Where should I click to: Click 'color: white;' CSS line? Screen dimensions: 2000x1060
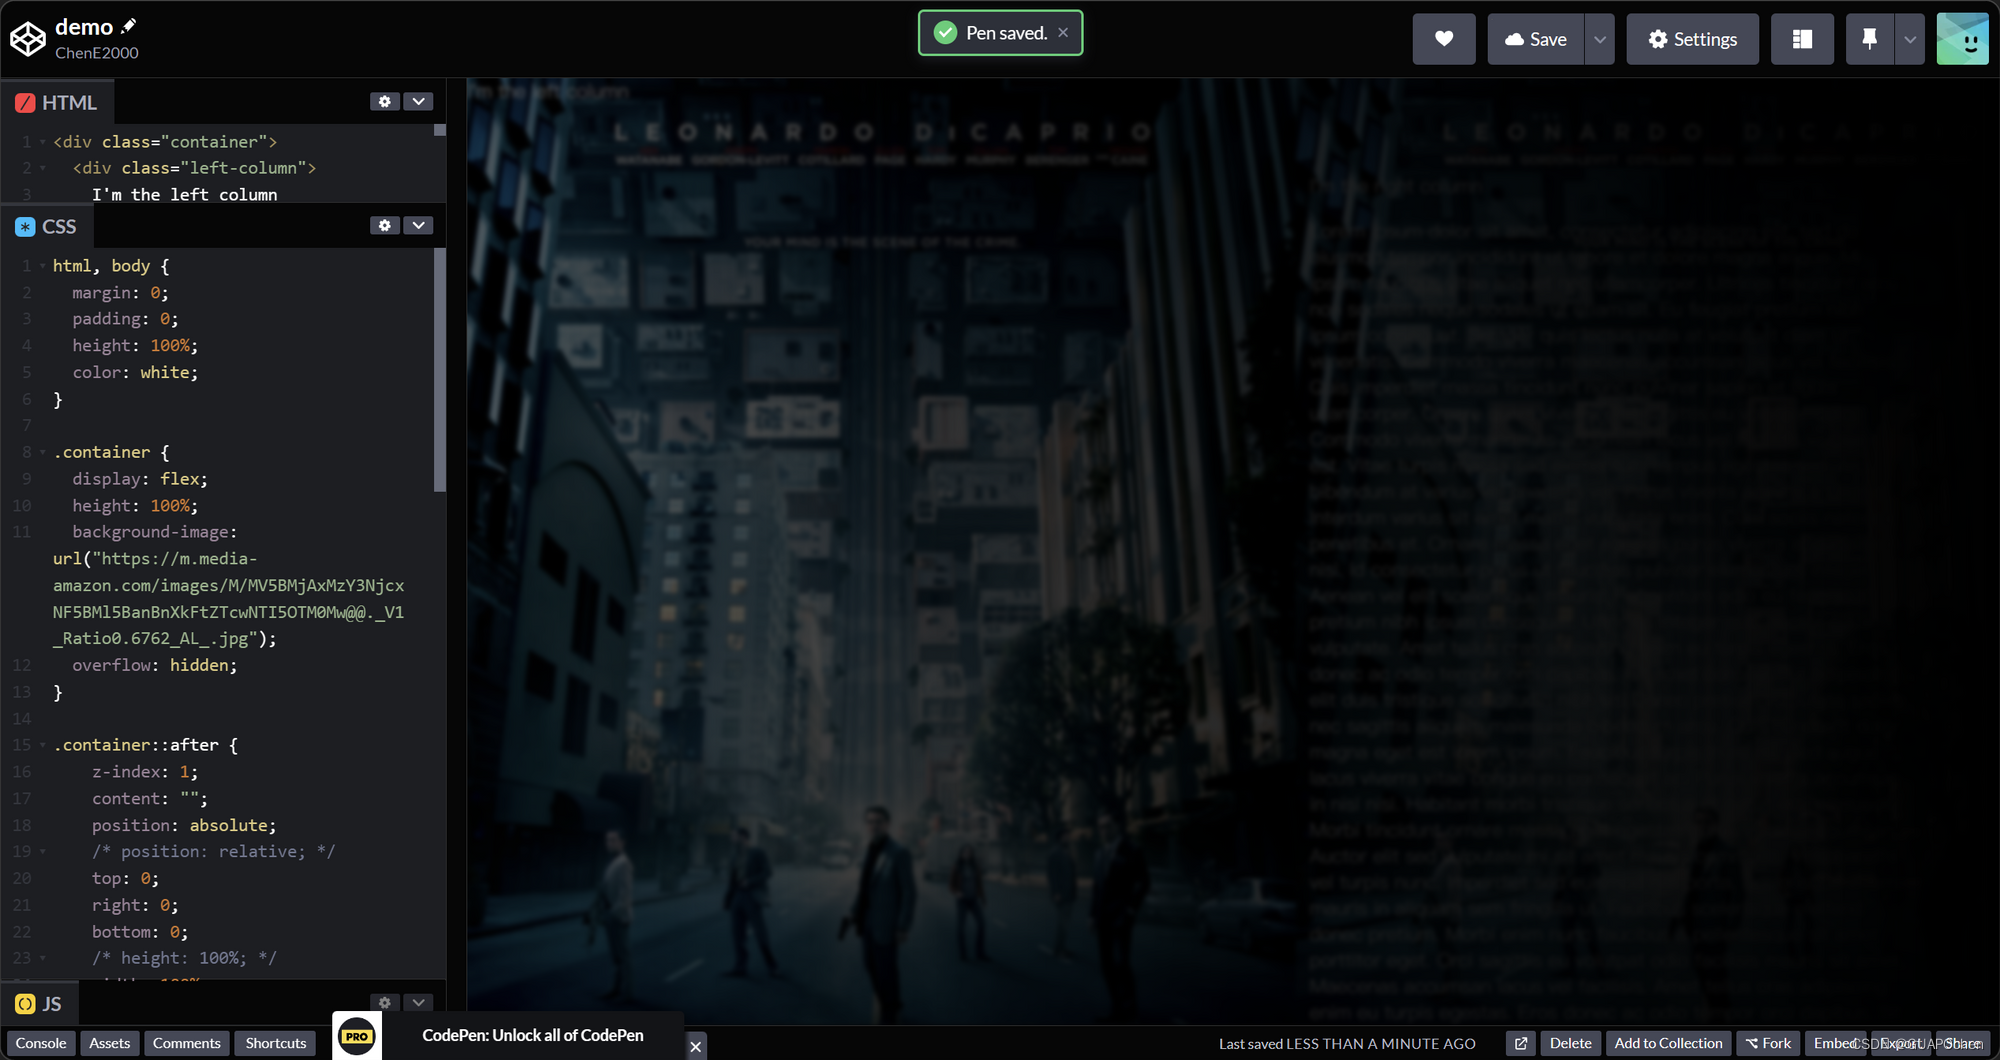tap(135, 372)
